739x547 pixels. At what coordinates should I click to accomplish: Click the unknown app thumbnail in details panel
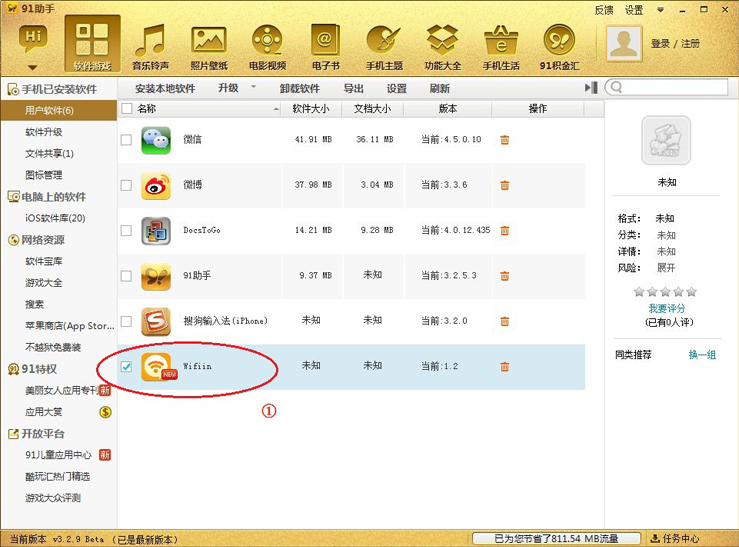point(666,140)
